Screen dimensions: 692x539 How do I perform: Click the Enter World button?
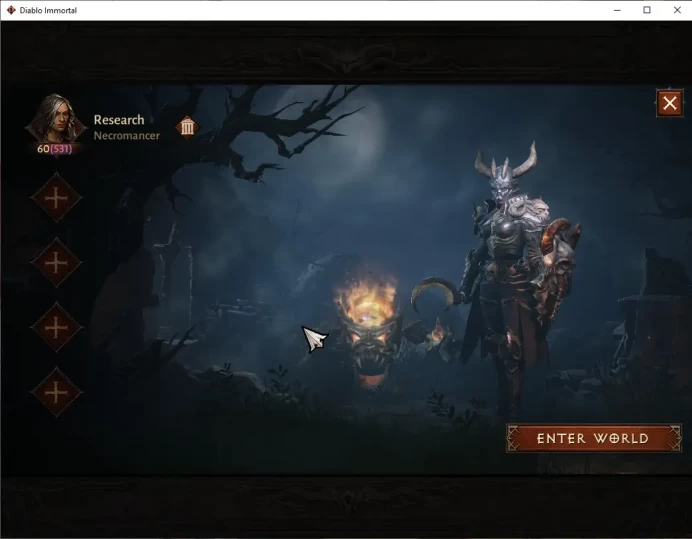(594, 438)
